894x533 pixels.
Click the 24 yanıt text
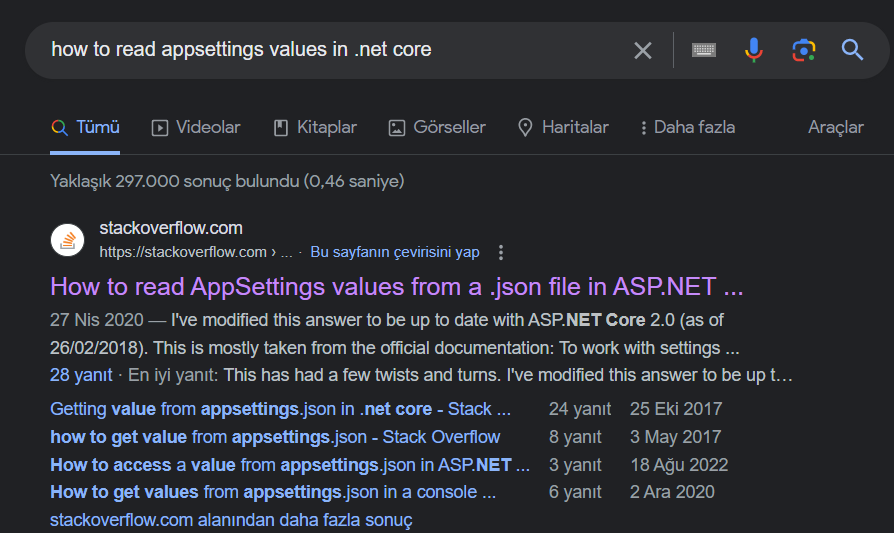580,409
